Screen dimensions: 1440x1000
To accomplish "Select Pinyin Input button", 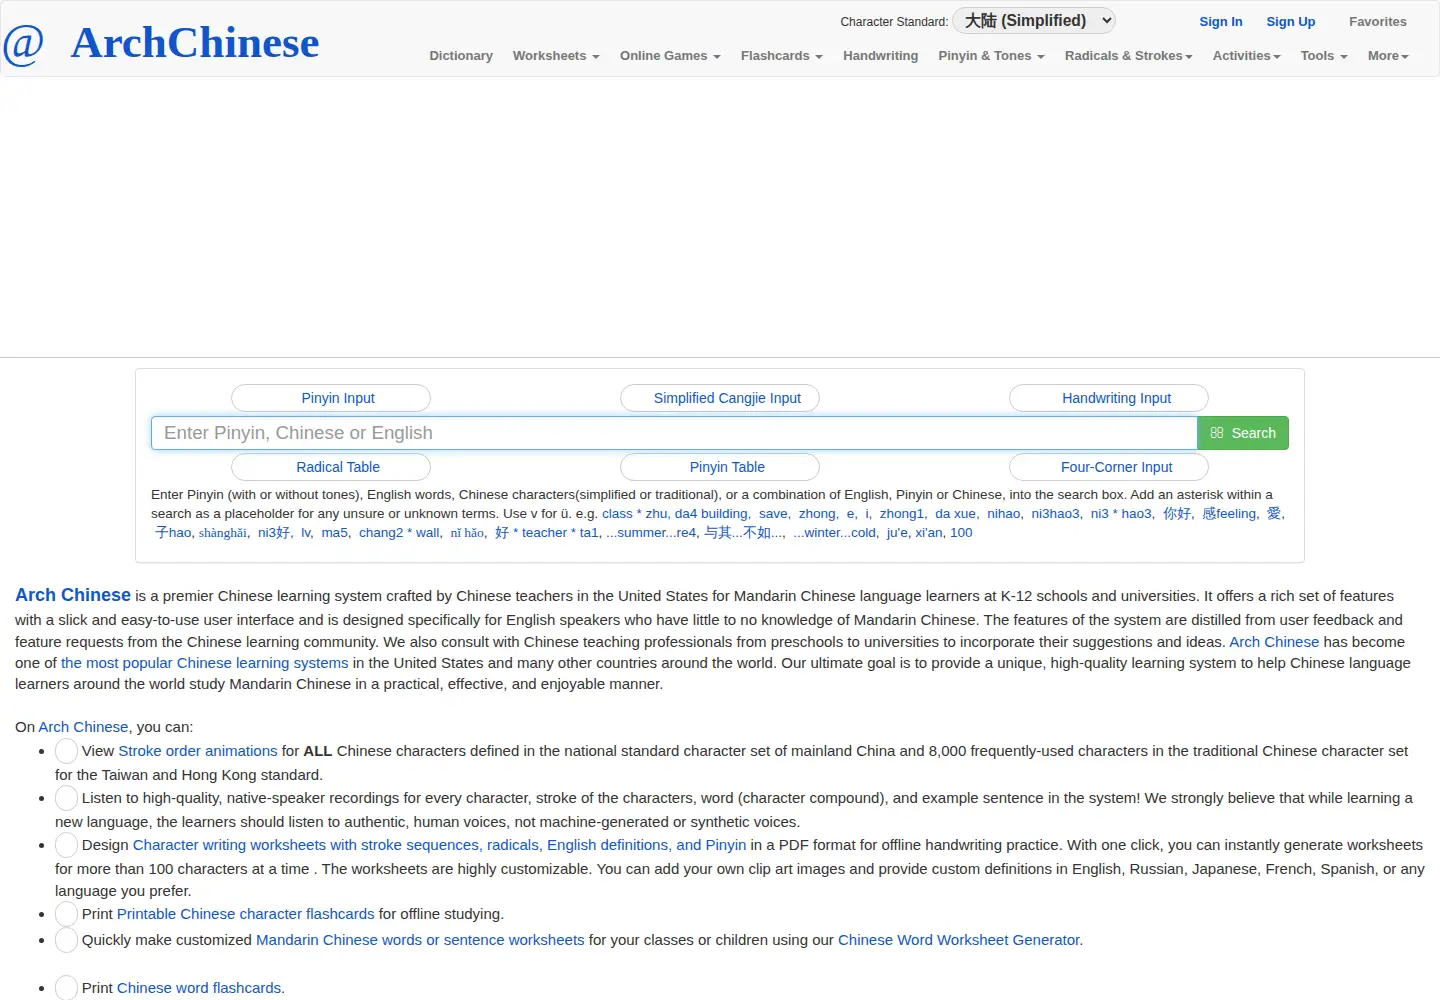I will [x=331, y=398].
